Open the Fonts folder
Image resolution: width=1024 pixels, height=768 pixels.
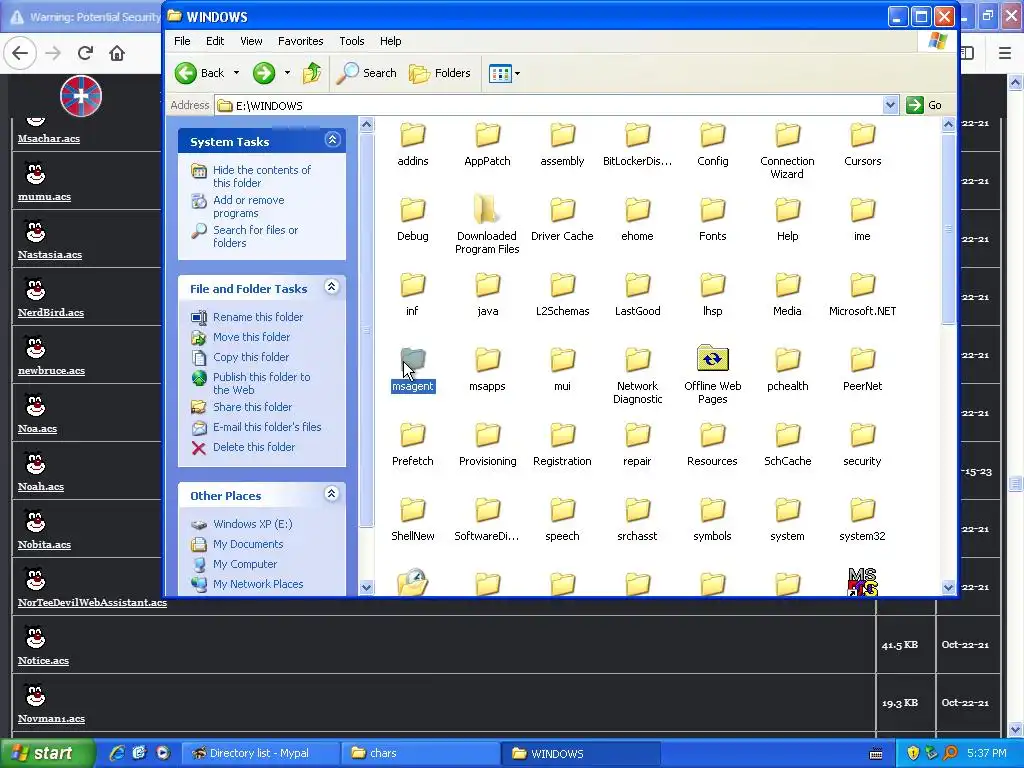tap(712, 220)
